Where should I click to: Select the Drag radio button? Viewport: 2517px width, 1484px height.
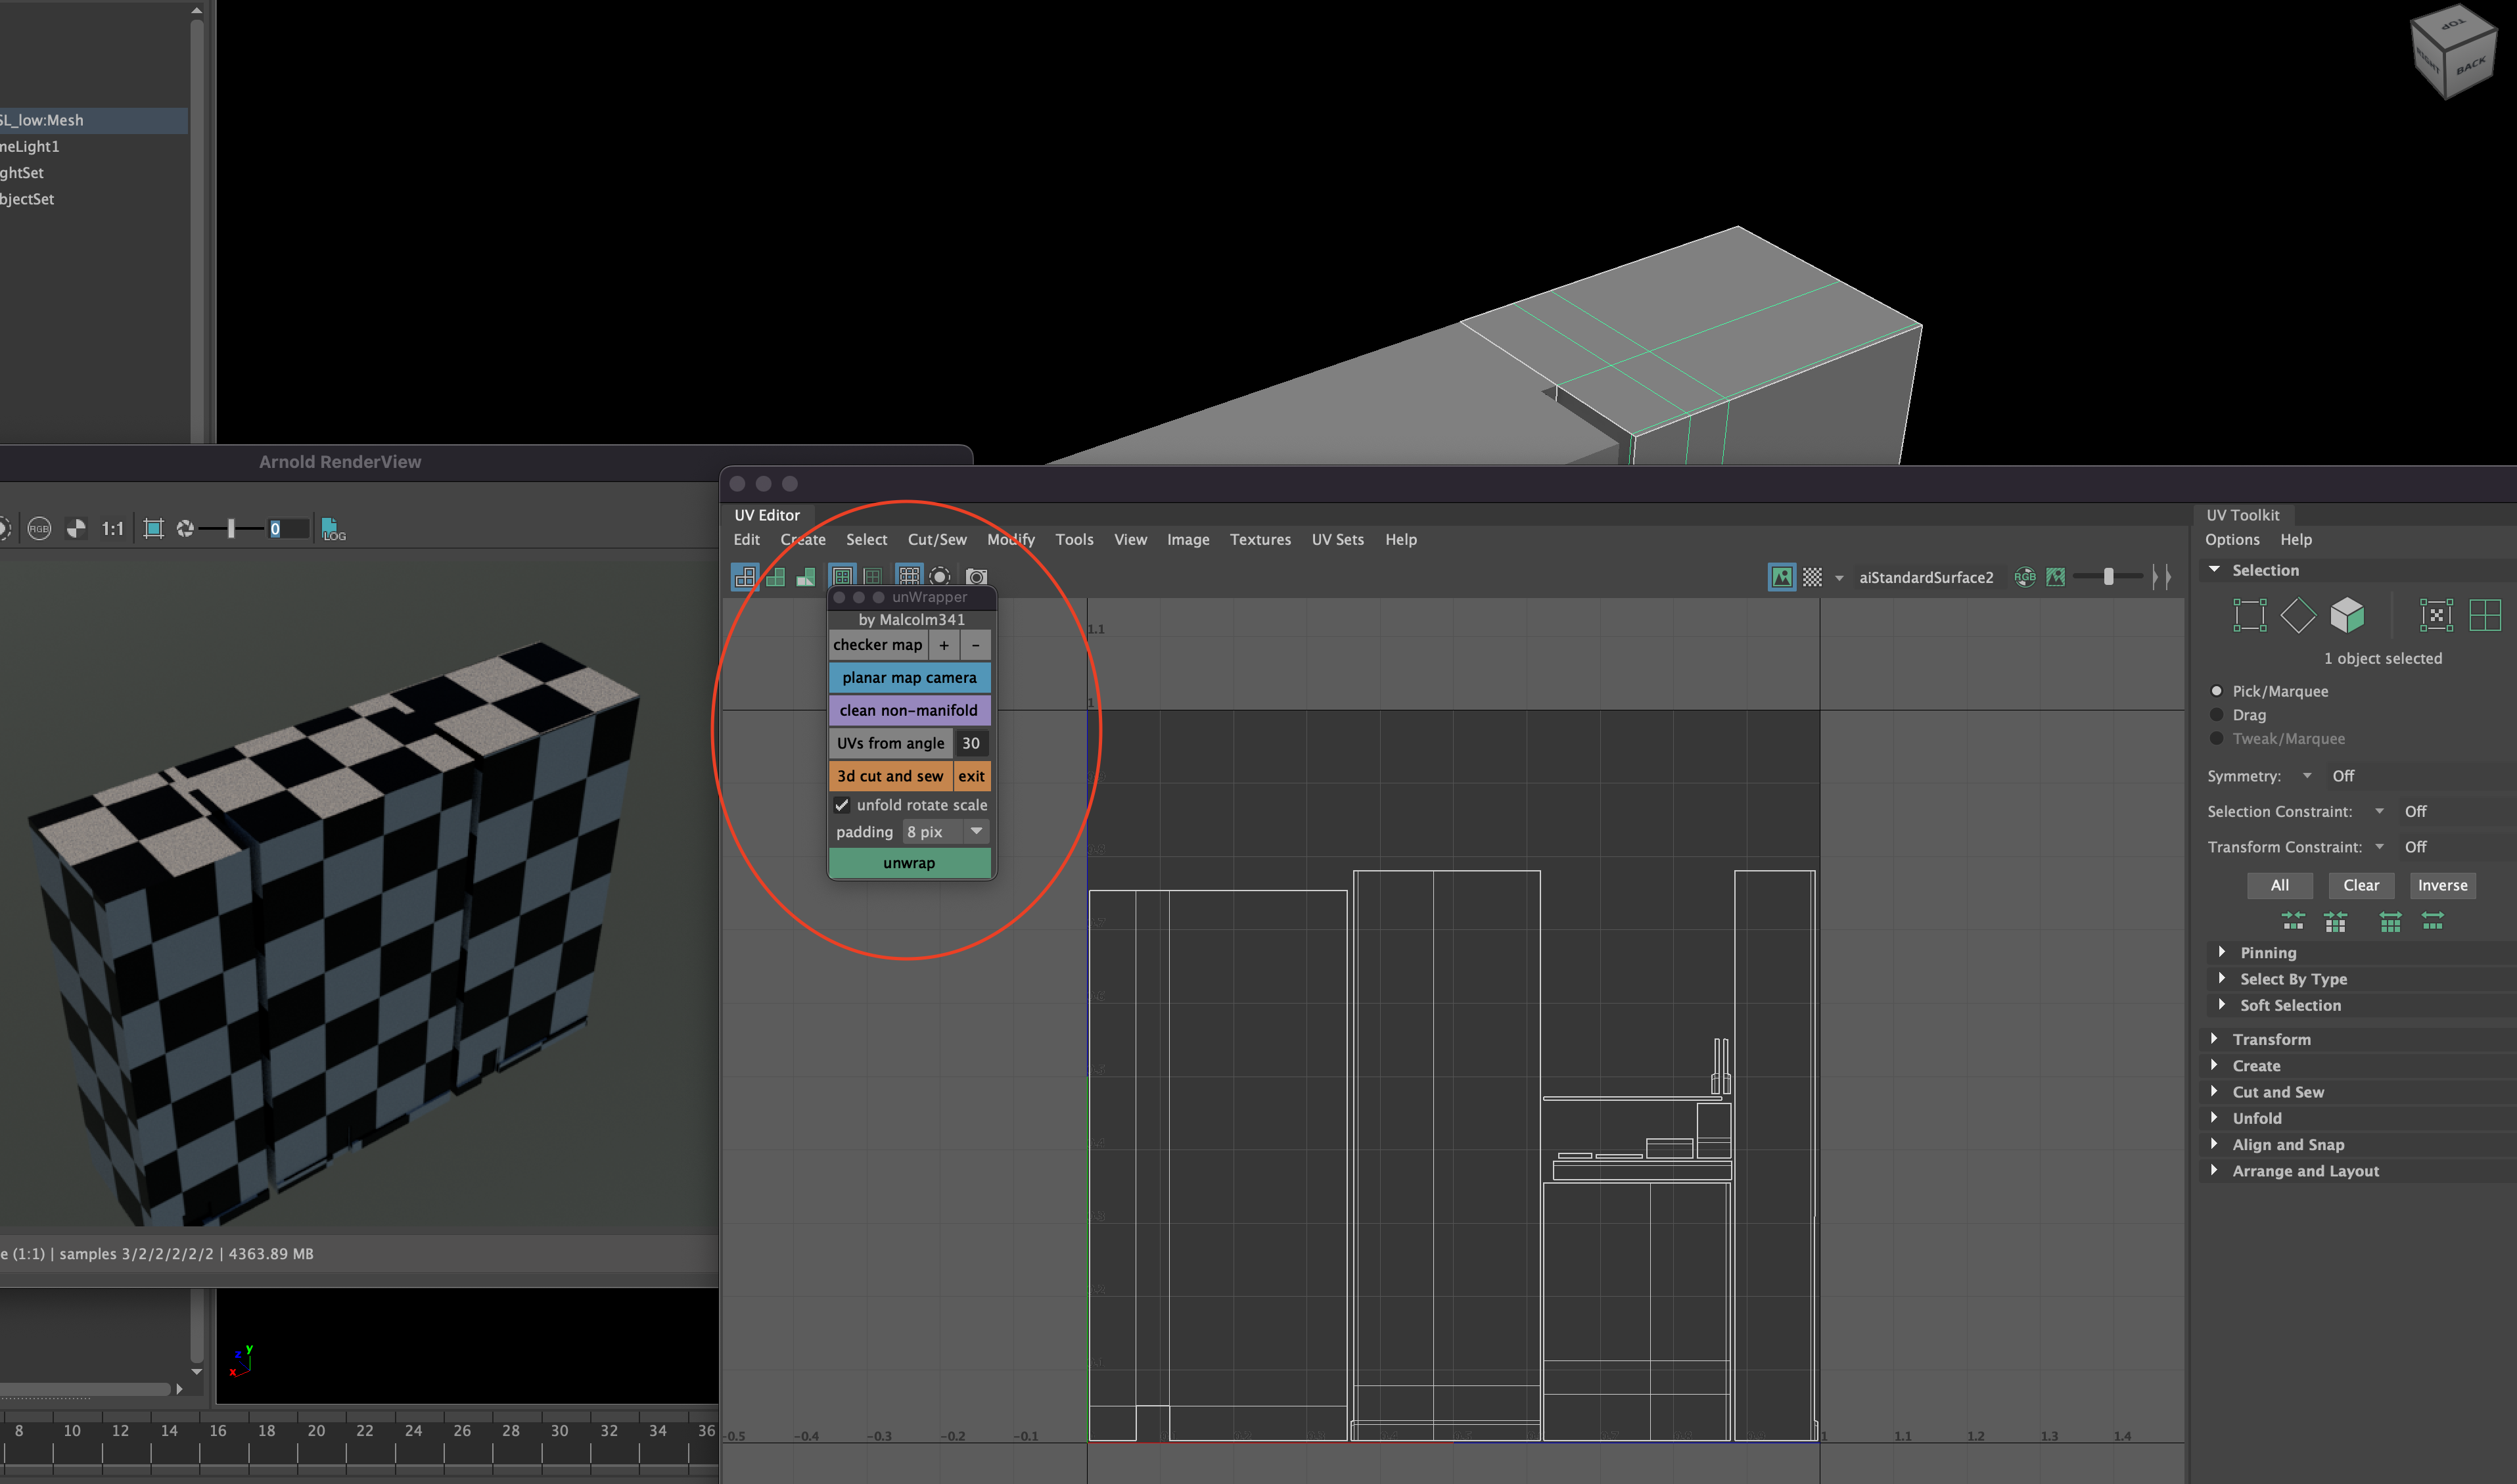(x=2216, y=715)
